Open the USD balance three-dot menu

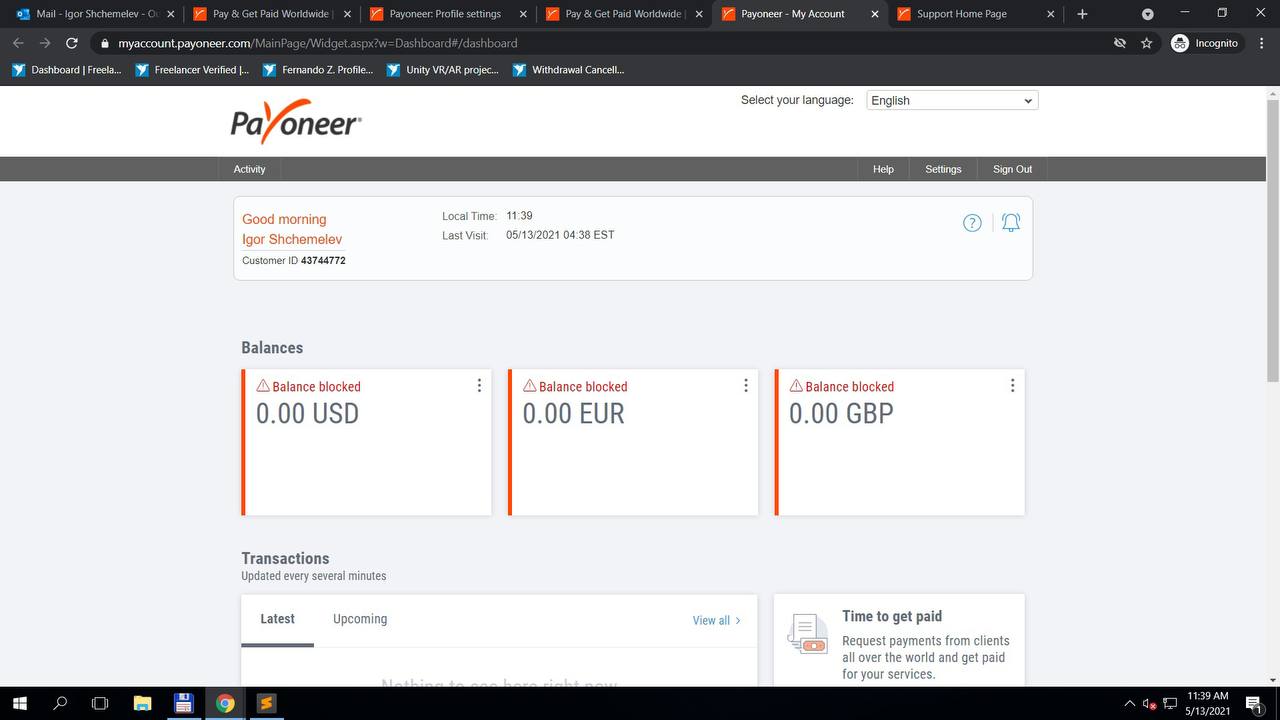pos(479,386)
